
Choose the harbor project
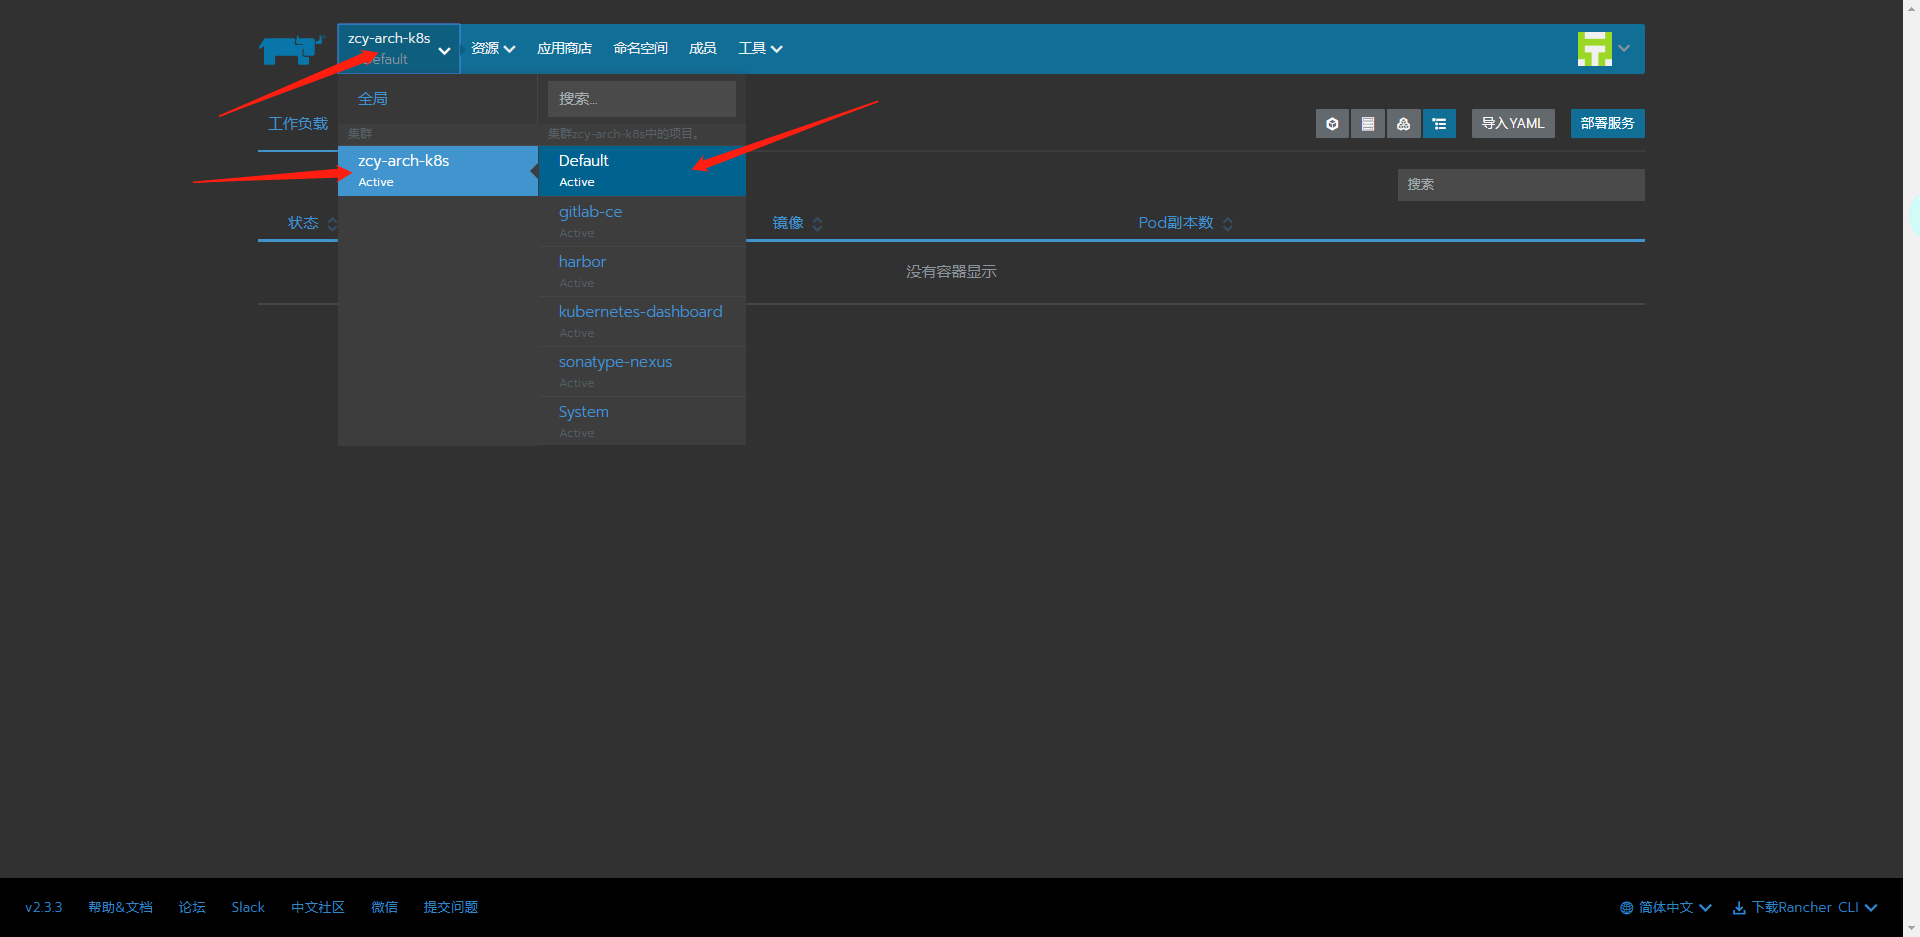pyautogui.click(x=642, y=271)
